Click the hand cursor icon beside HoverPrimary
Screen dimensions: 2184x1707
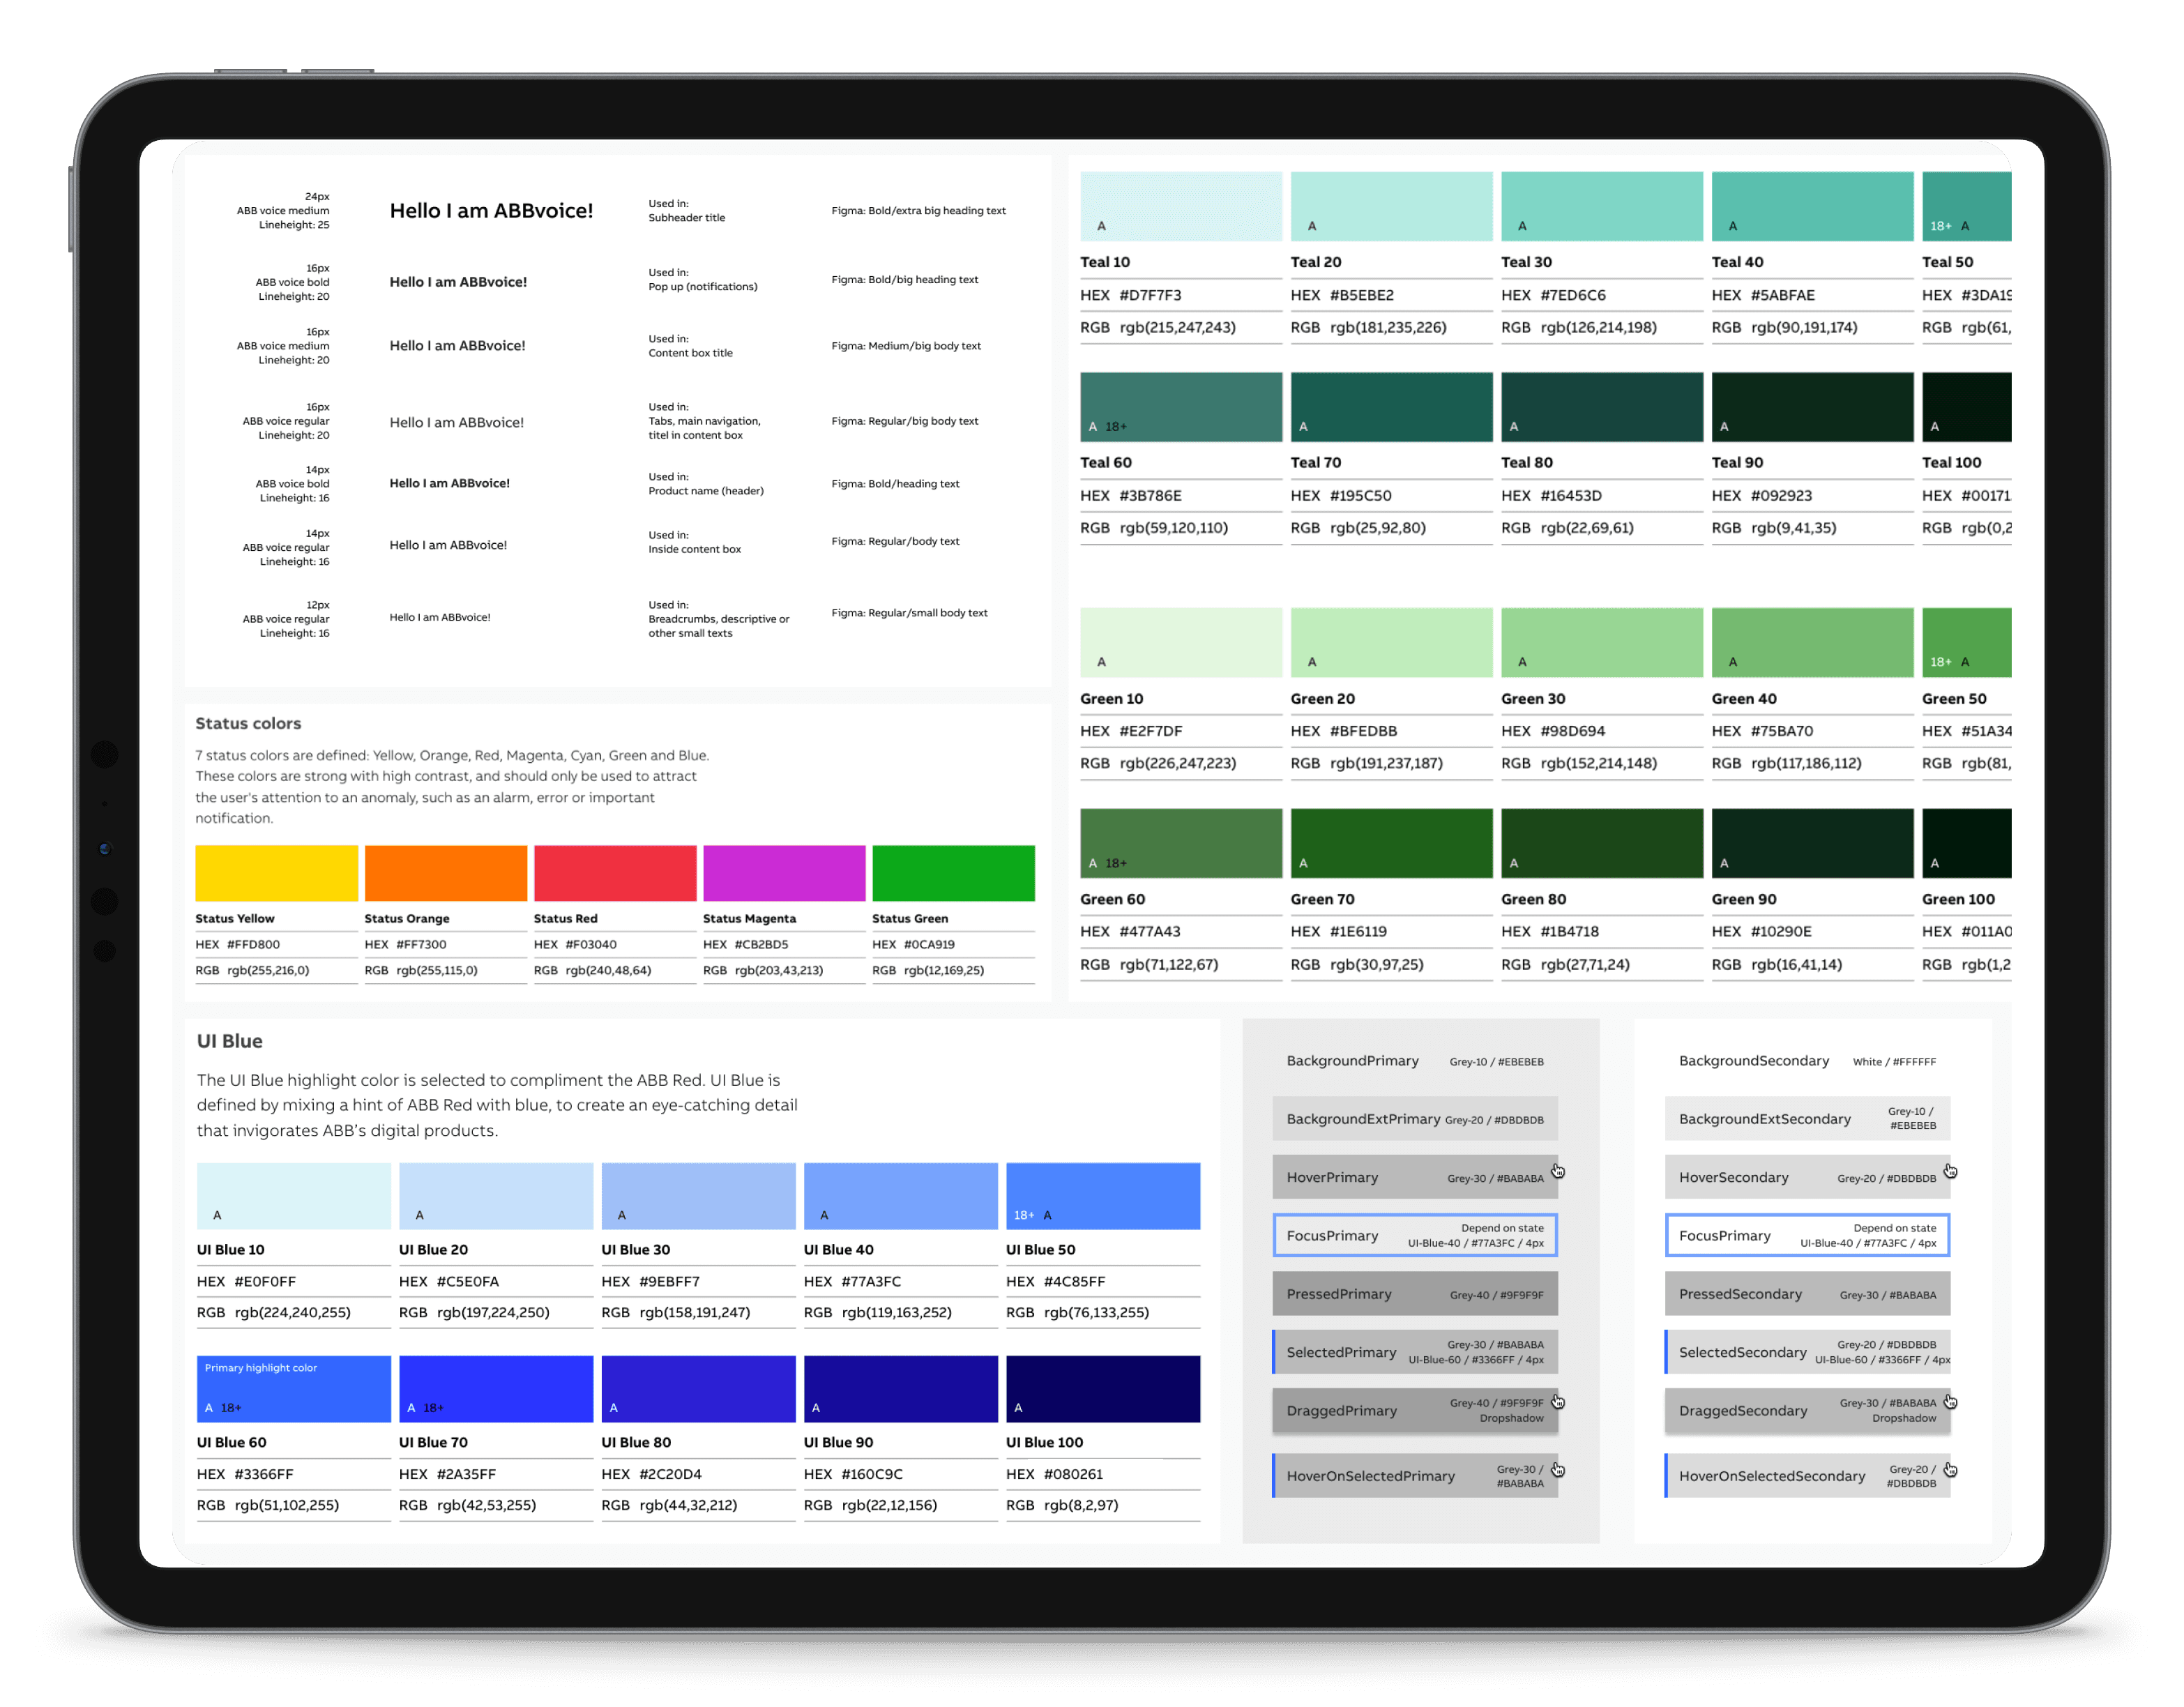[1558, 1171]
